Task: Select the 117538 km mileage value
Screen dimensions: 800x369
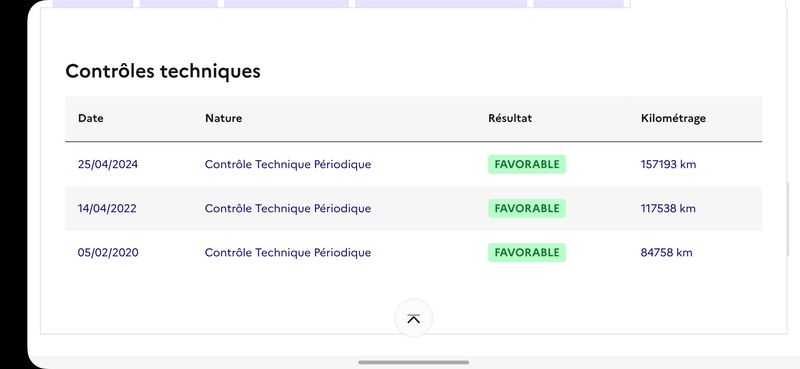Action: 668,208
